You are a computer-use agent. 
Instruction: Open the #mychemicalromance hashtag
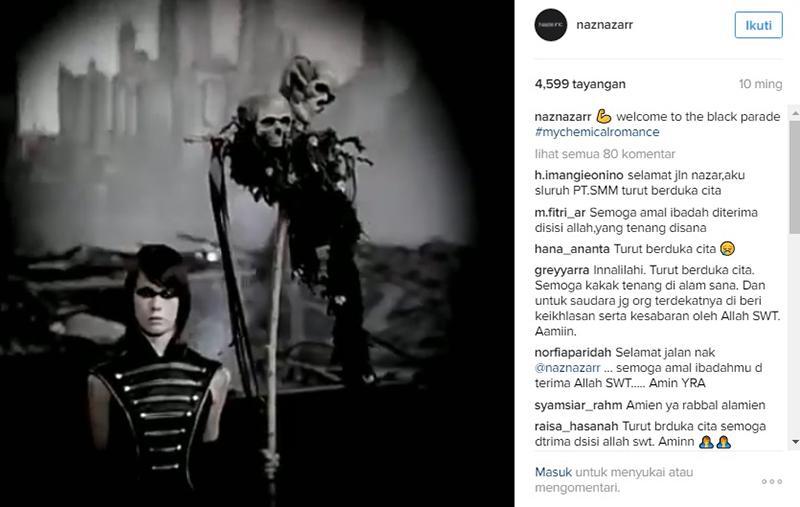pyautogui.click(x=597, y=132)
